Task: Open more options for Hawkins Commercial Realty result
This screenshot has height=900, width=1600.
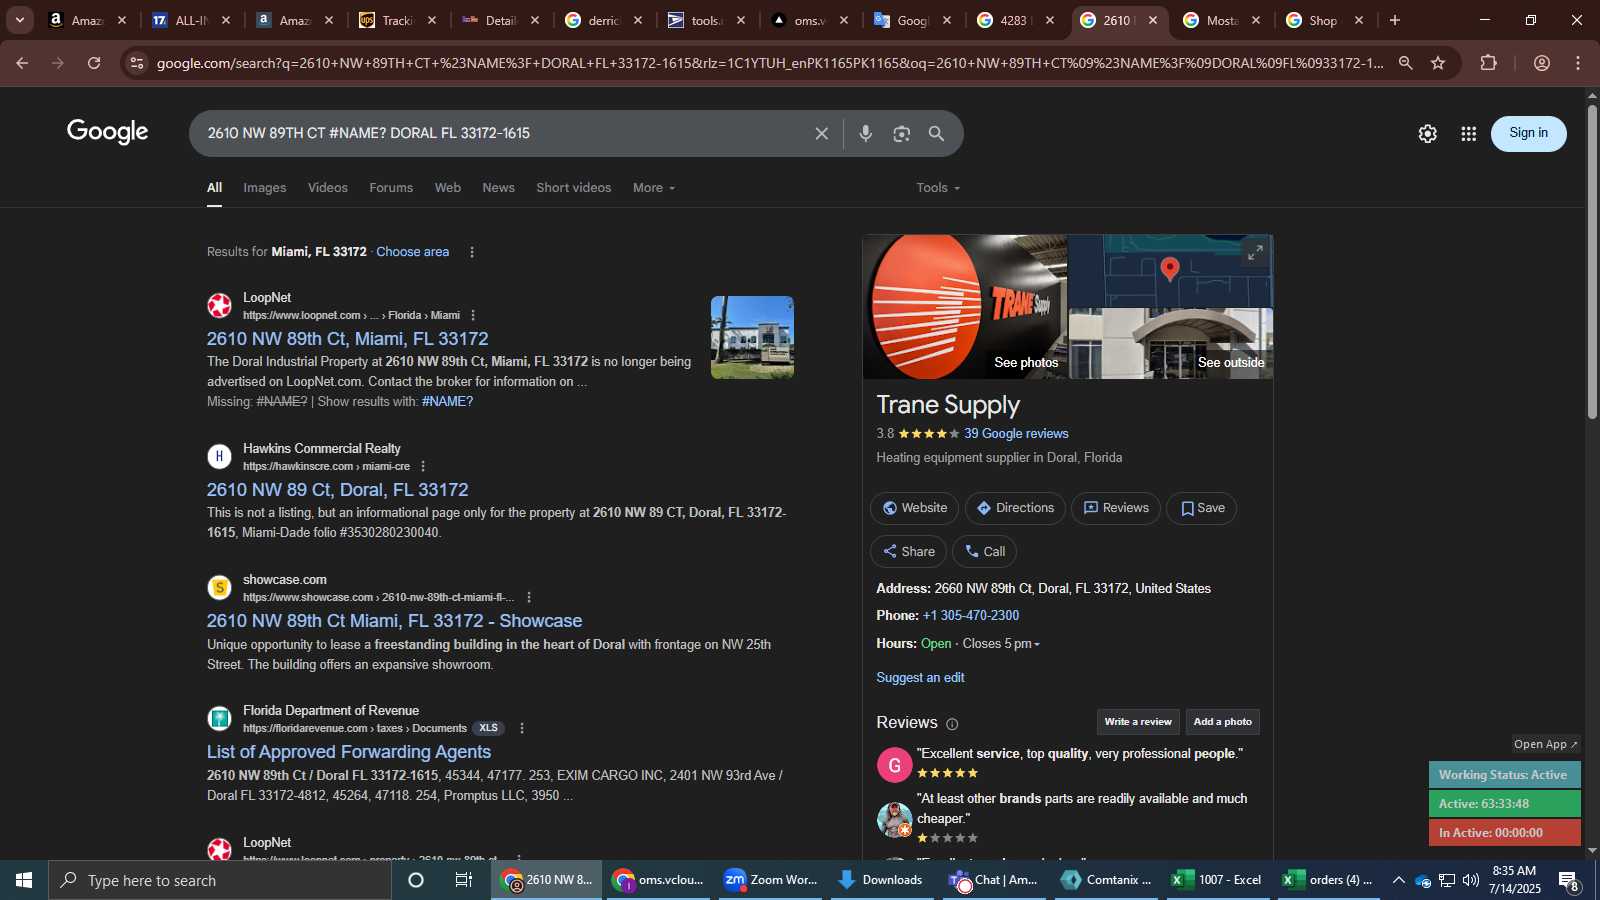Action: [423, 466]
